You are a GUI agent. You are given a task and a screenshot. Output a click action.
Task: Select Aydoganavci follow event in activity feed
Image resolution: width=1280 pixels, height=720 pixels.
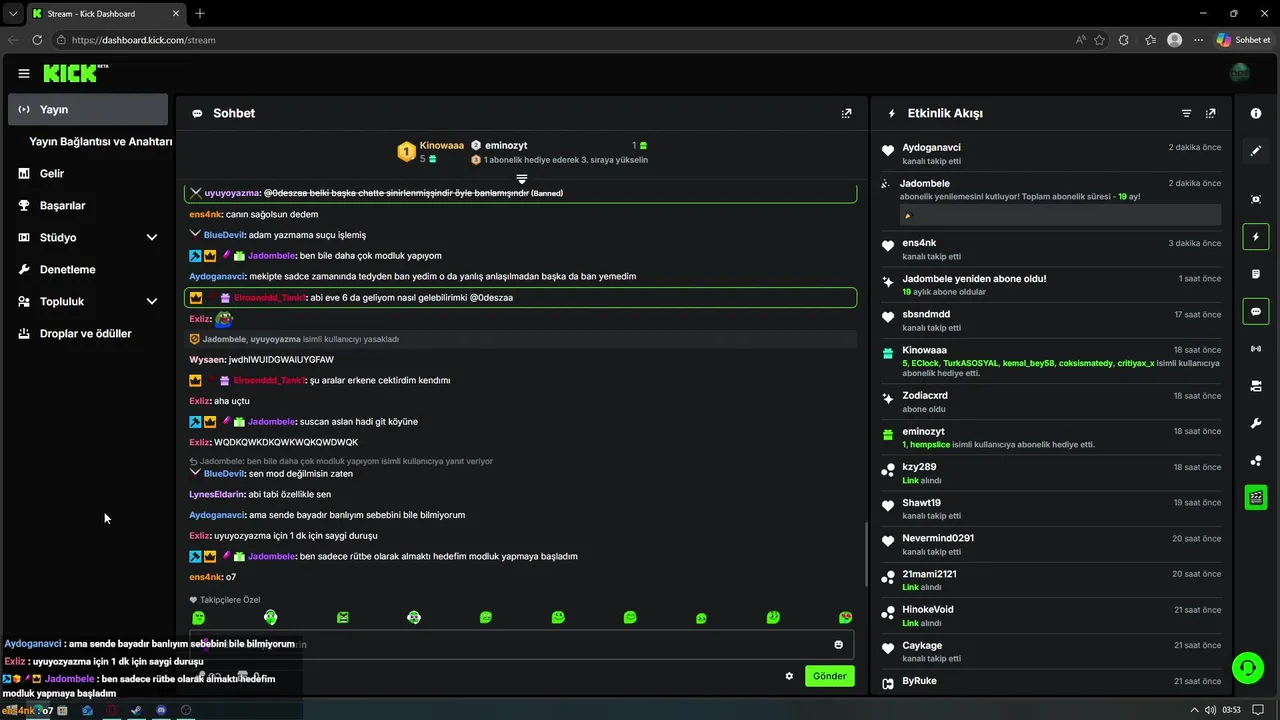tap(1050, 153)
